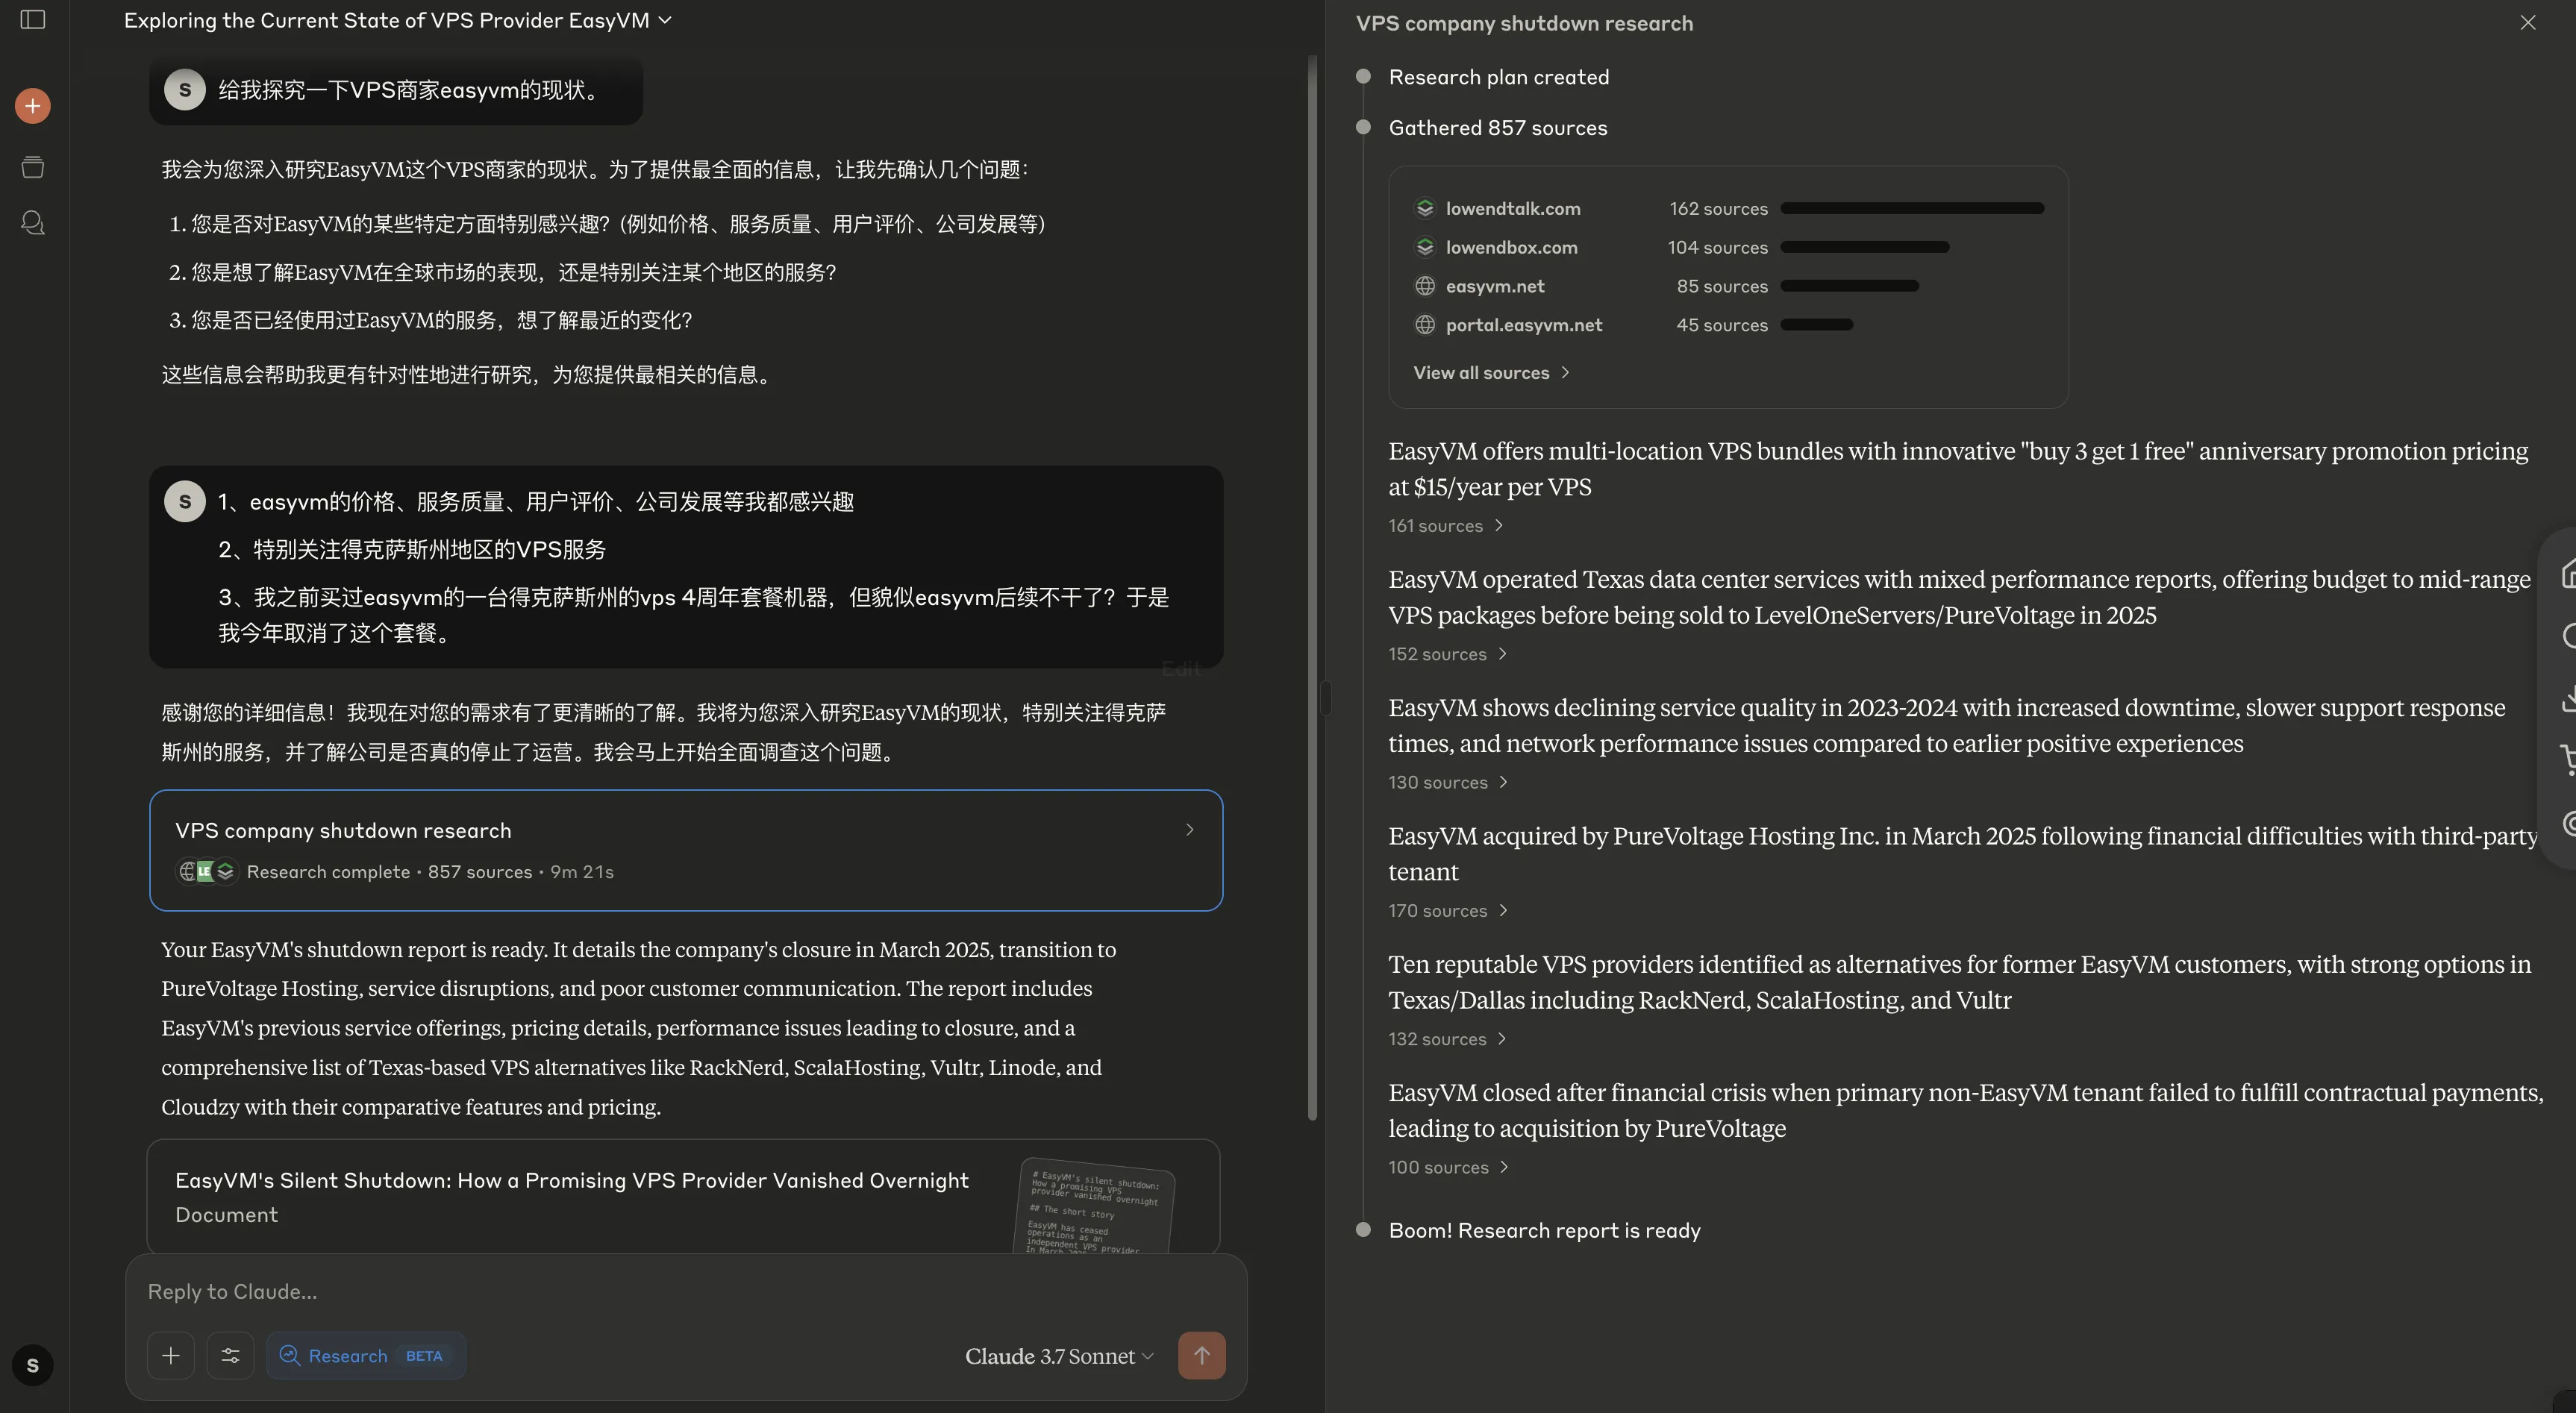The width and height of the screenshot is (2576, 1413).
Task: Click the easyvm.net globe icon
Action: click(x=1425, y=286)
